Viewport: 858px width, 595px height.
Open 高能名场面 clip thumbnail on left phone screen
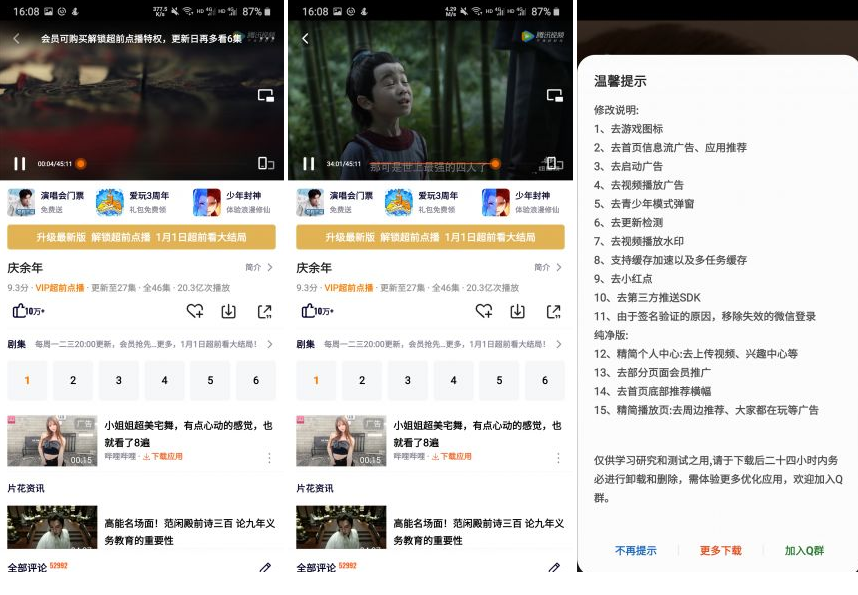pos(52,527)
